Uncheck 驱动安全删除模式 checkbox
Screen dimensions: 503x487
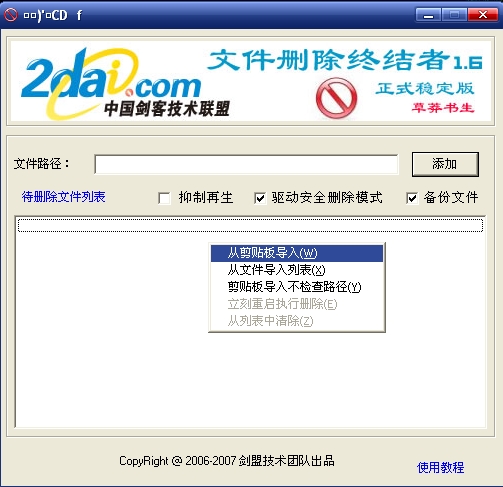[260, 198]
